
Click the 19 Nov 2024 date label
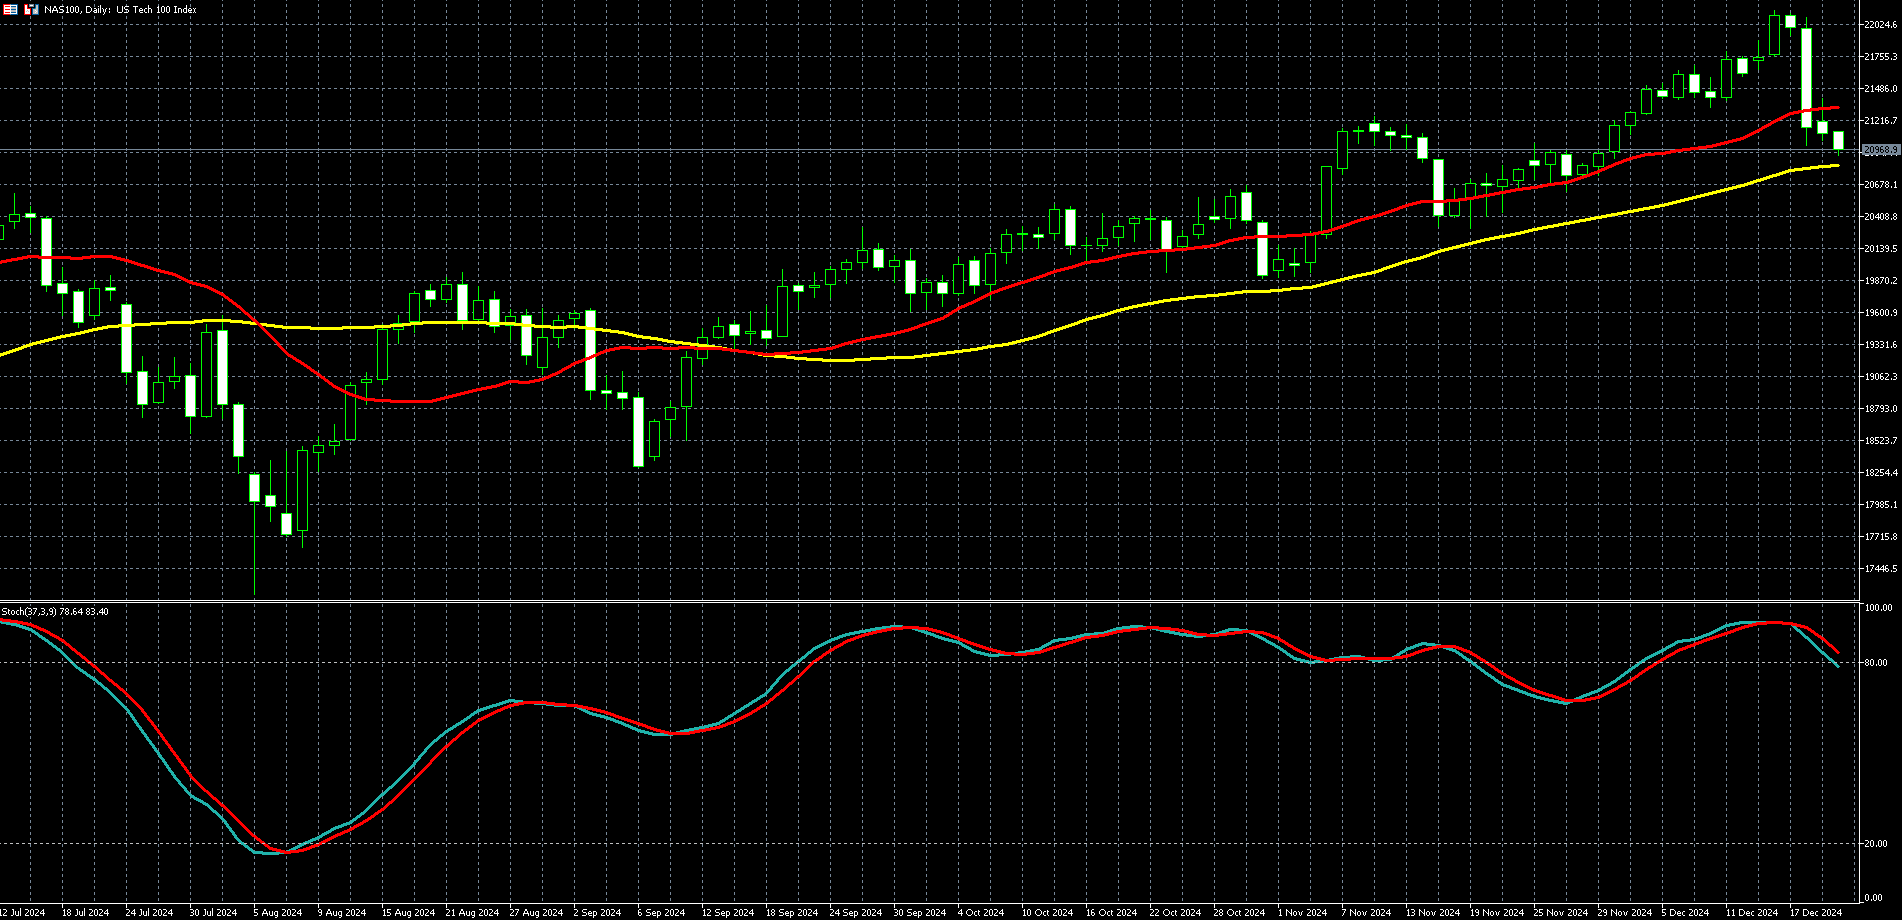pos(1496,913)
